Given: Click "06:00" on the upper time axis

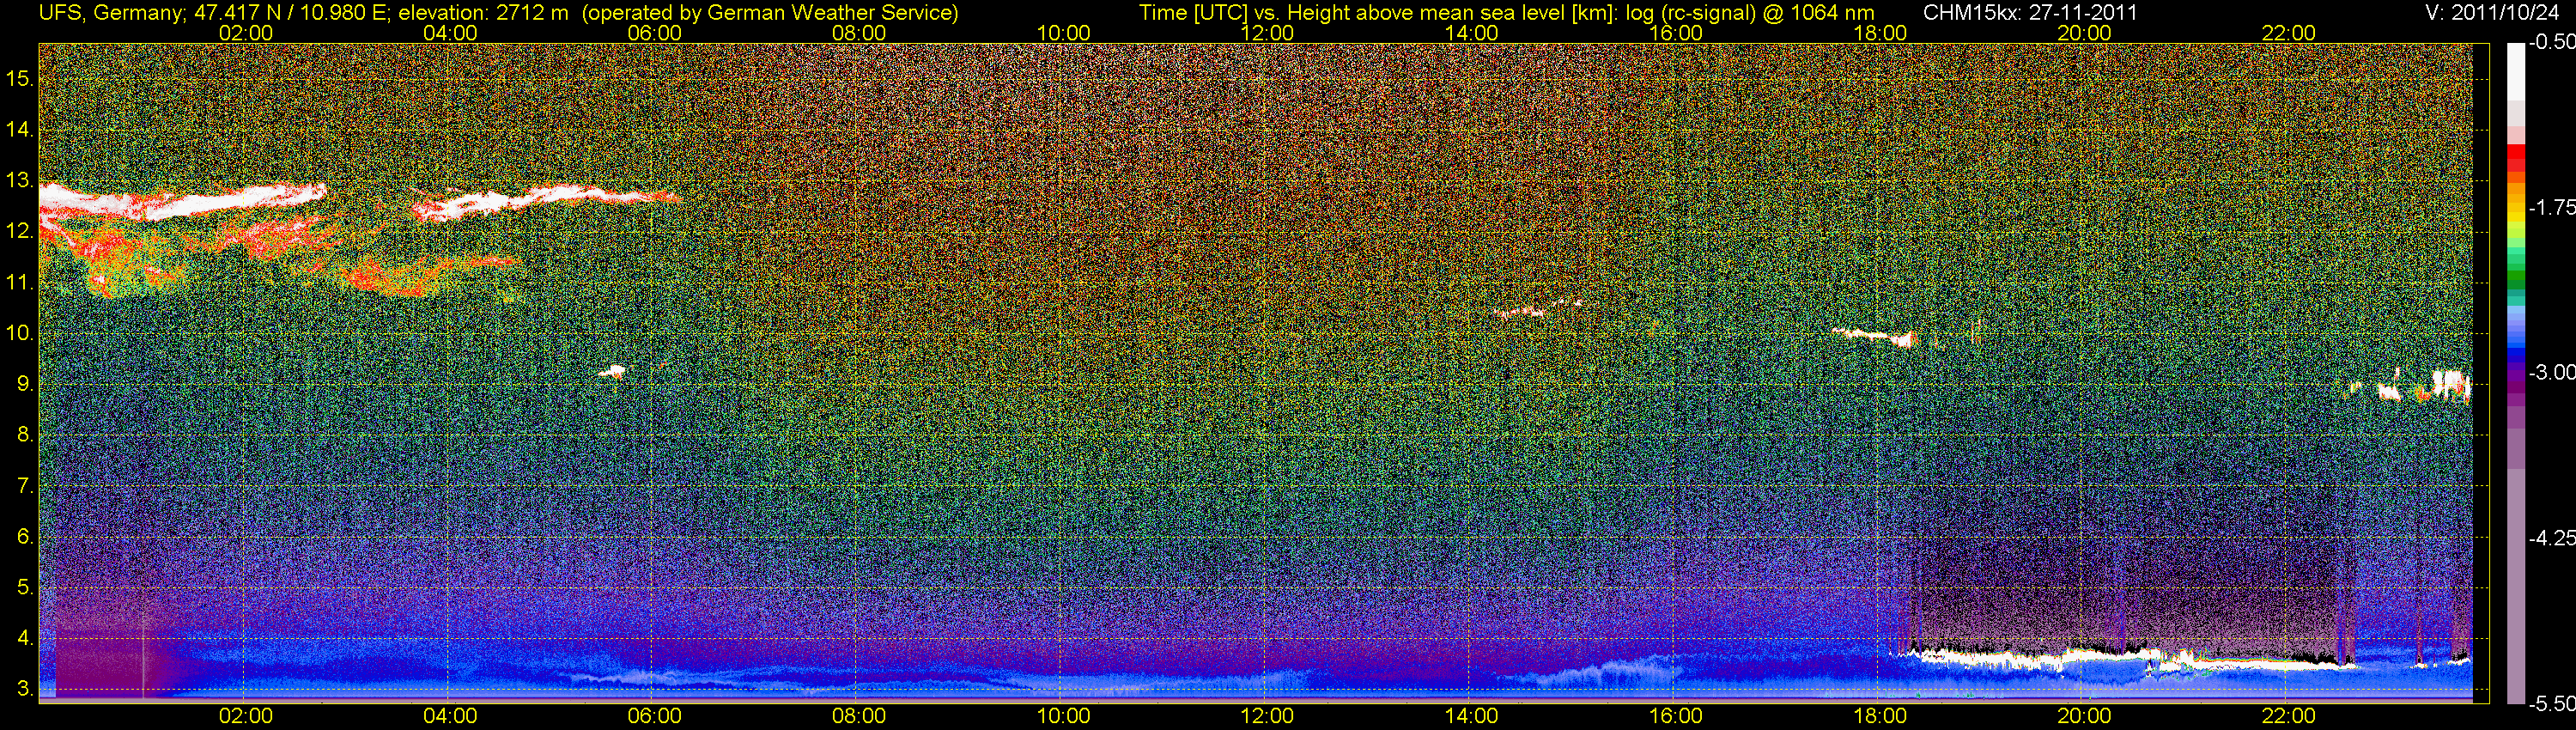Looking at the screenshot, I should [x=654, y=33].
